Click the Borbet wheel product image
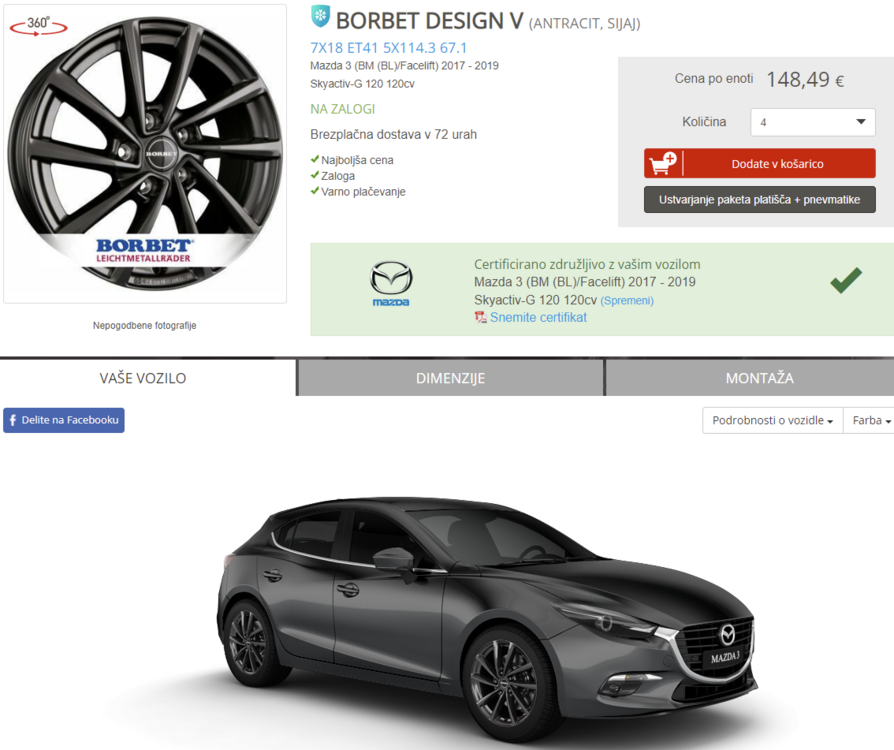 point(145,154)
